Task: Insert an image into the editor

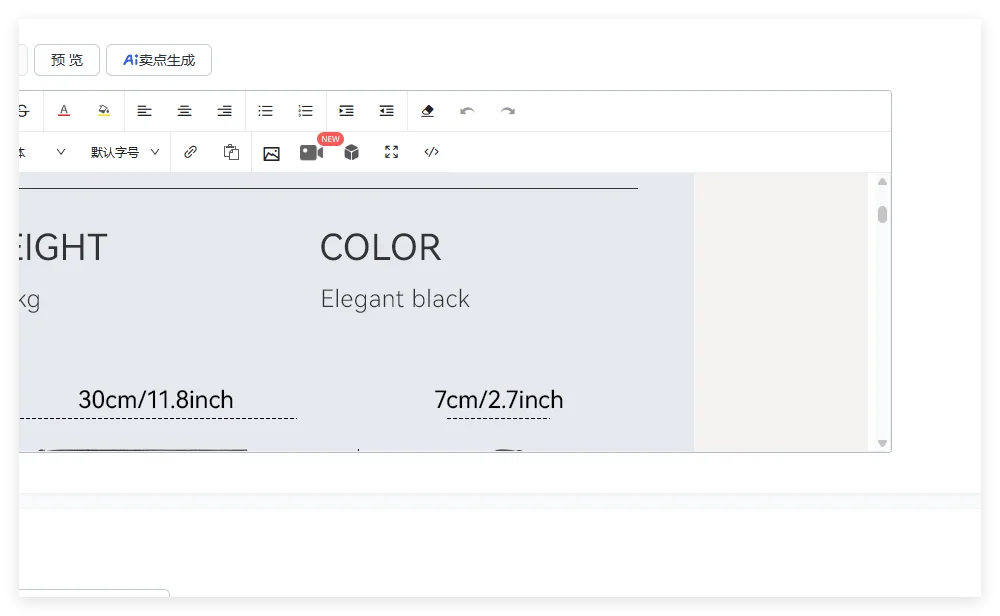Action: coord(271,153)
